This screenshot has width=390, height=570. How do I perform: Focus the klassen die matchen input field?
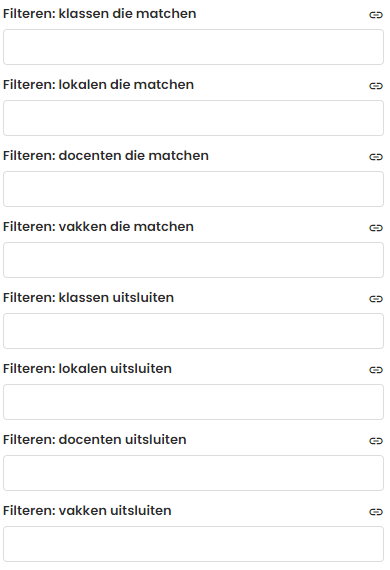[x=193, y=47]
